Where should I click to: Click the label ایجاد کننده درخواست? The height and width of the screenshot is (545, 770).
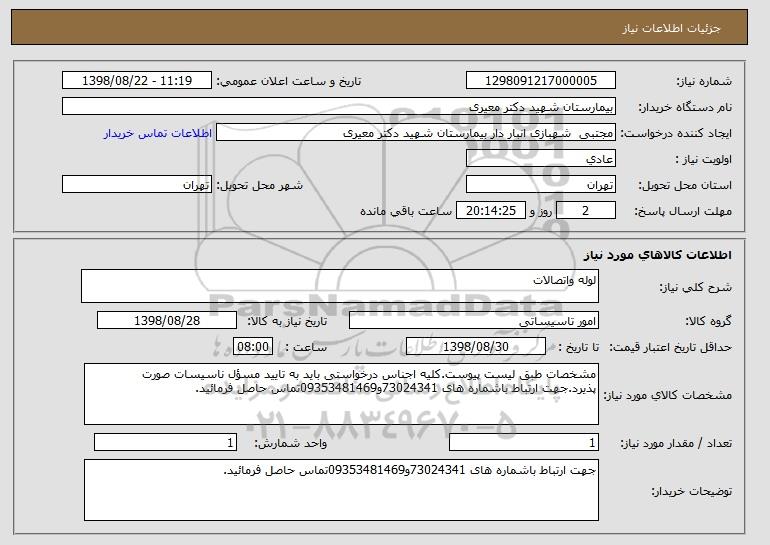tap(676, 133)
